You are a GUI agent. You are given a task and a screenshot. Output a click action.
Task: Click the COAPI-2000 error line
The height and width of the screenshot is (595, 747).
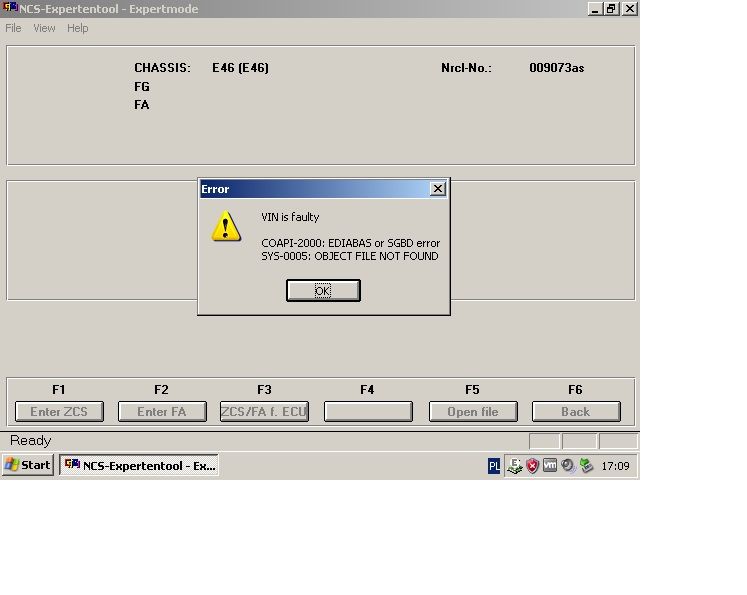pos(350,243)
